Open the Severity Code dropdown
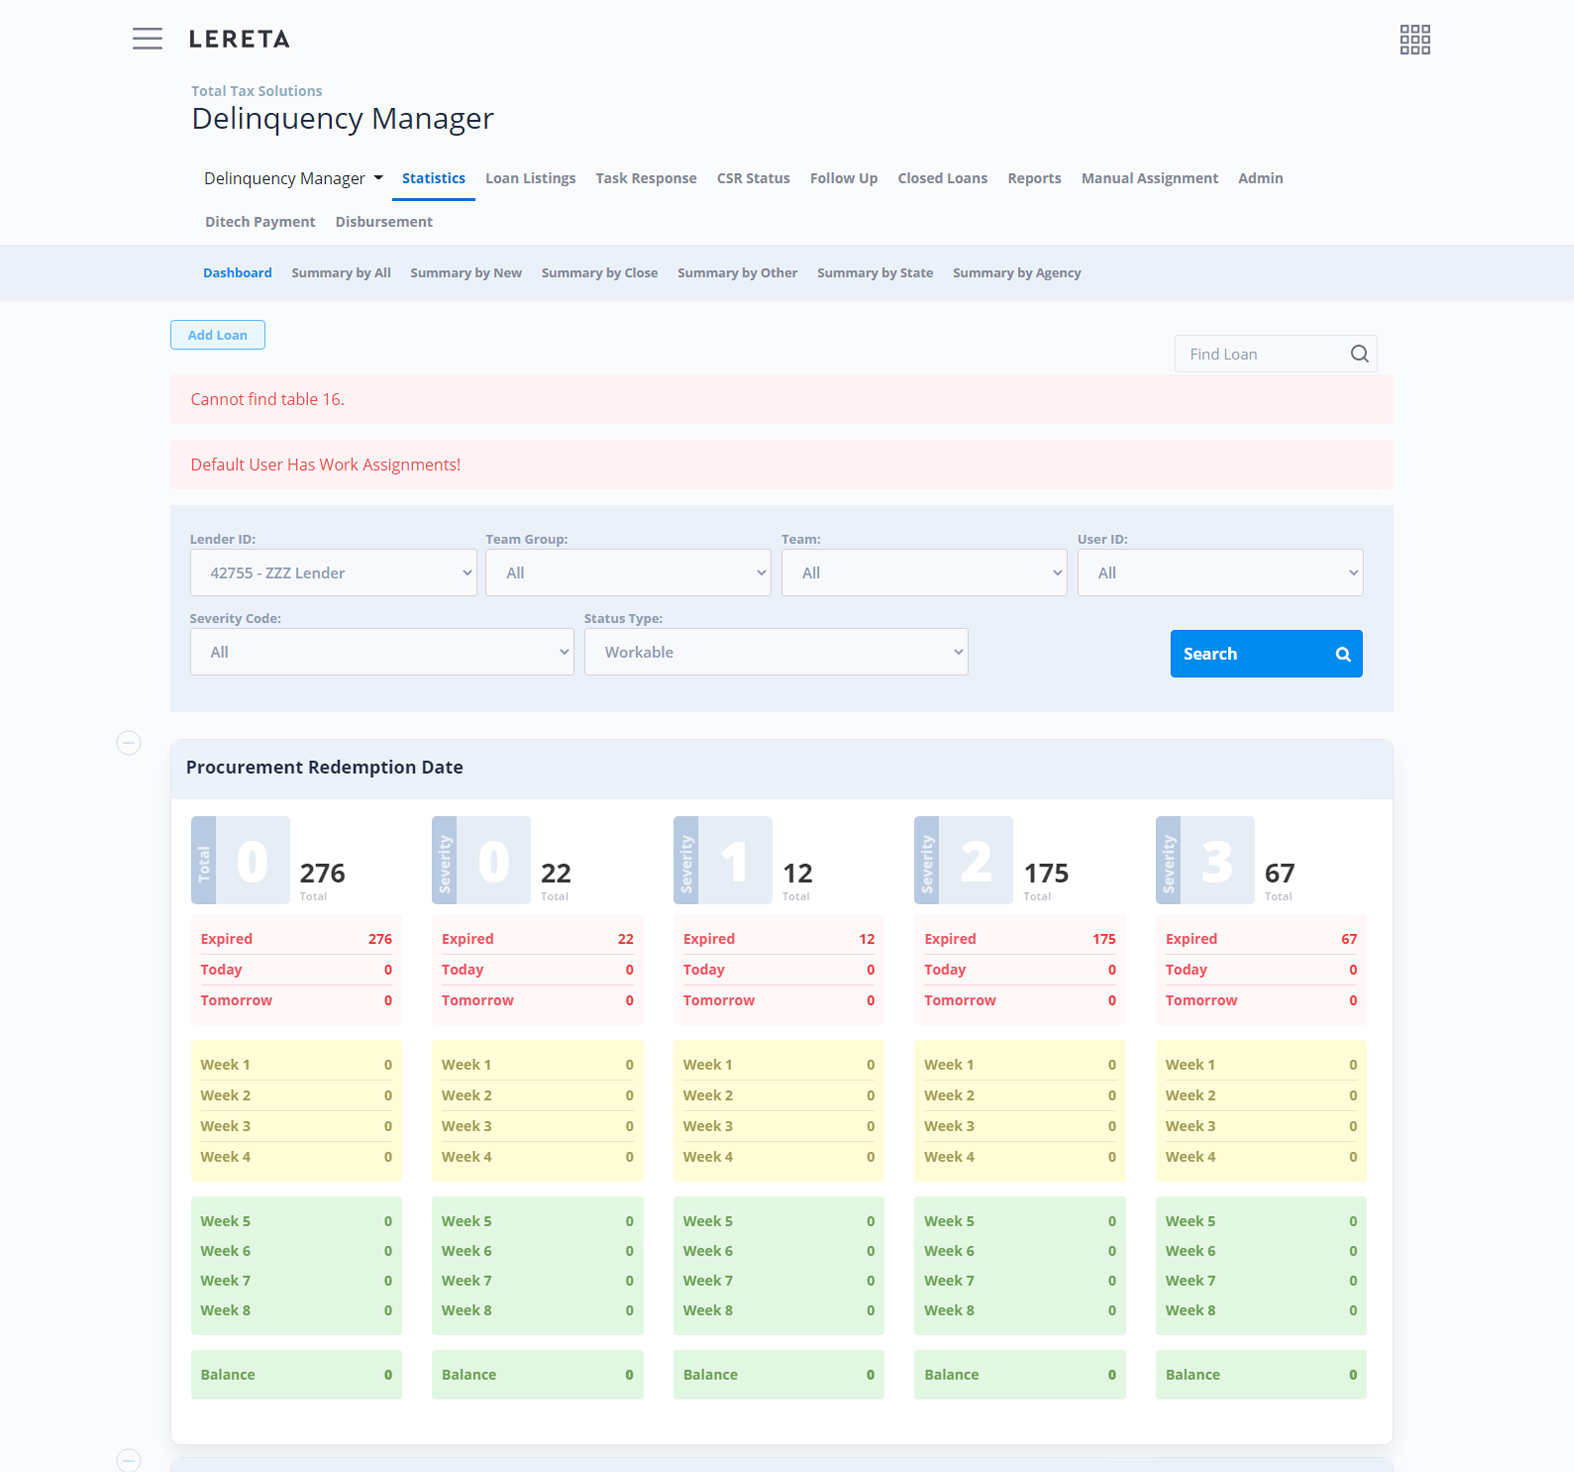Viewport: 1574px width, 1472px height. (x=381, y=652)
